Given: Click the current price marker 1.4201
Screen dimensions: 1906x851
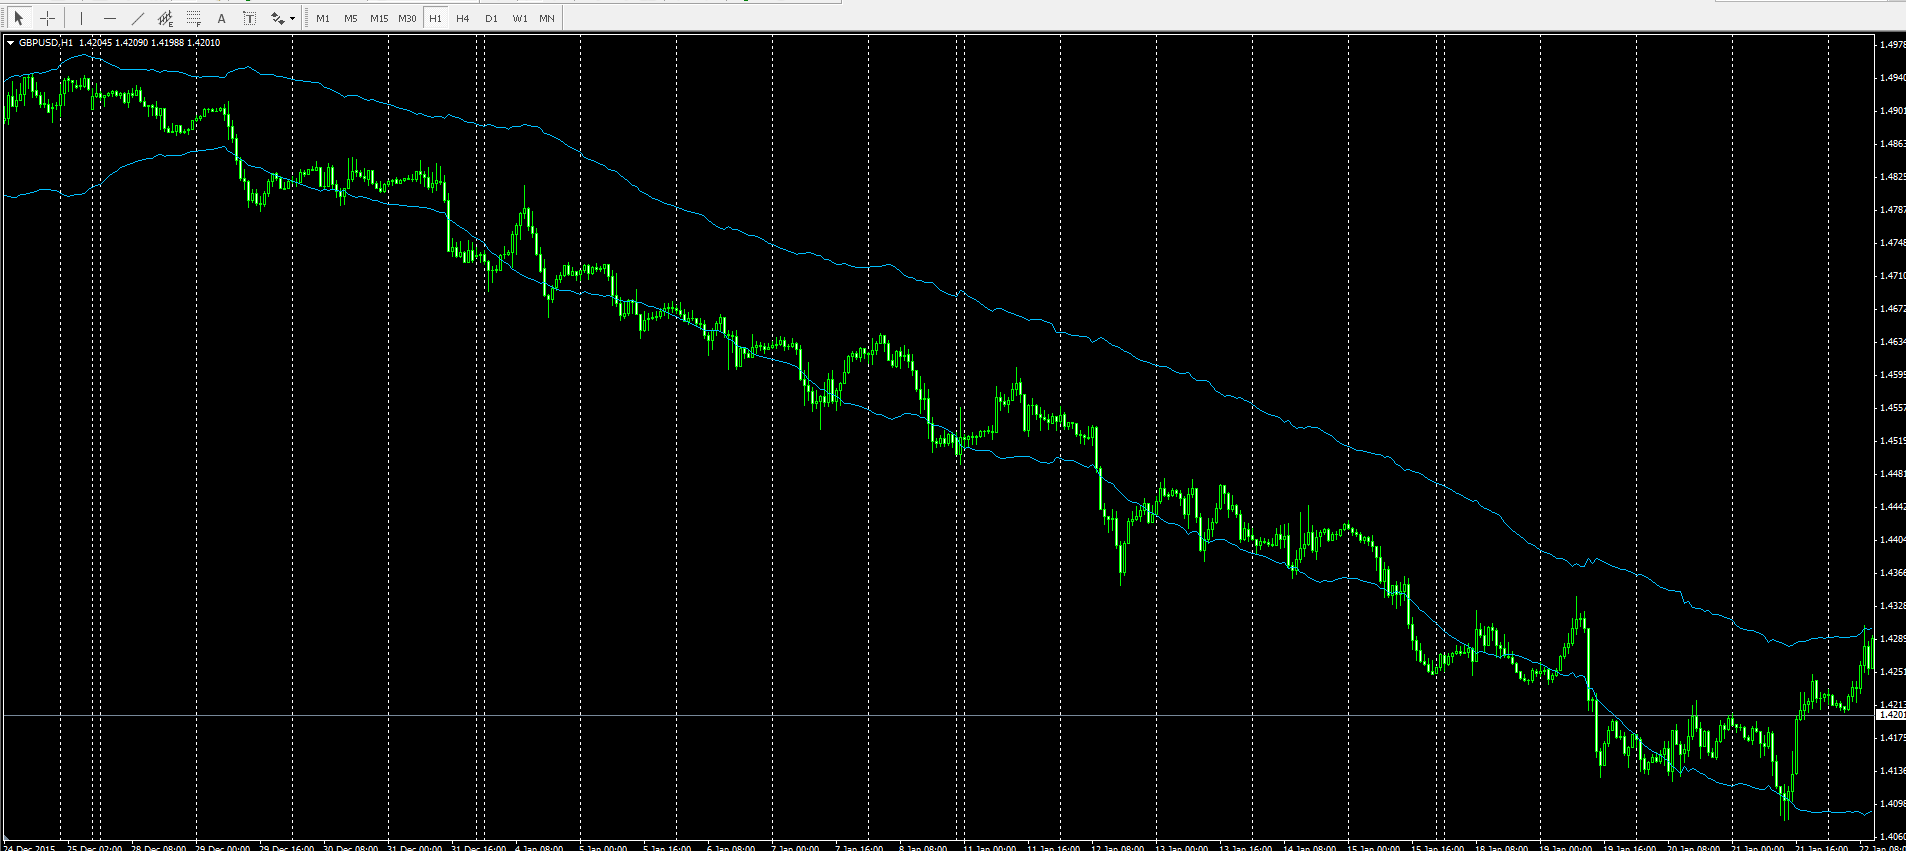Looking at the screenshot, I should (1892, 715).
